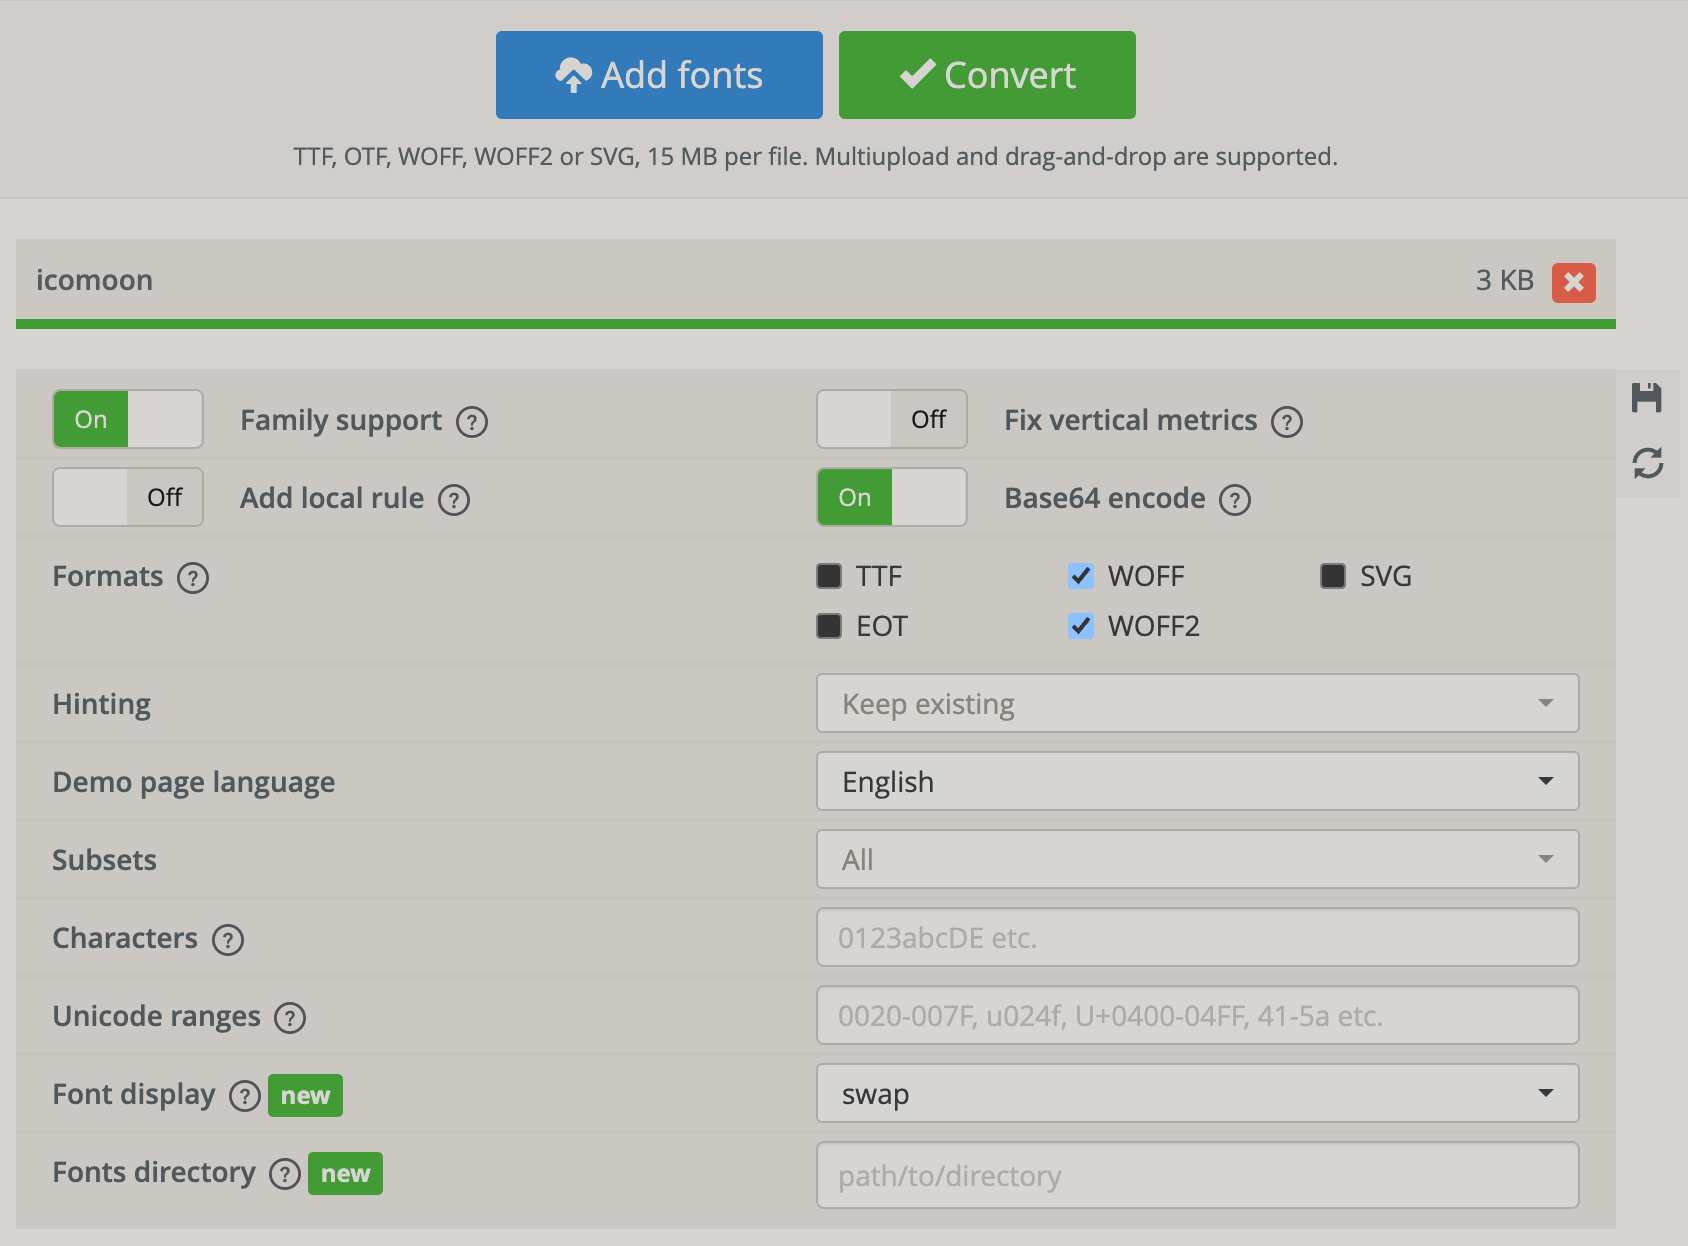Enable the Fix vertical metrics switch
This screenshot has width=1688, height=1246.
[x=892, y=419]
